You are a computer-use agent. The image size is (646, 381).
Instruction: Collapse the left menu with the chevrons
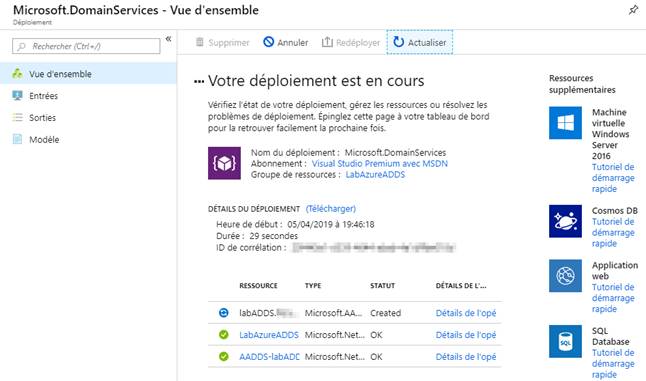pyautogui.click(x=169, y=39)
